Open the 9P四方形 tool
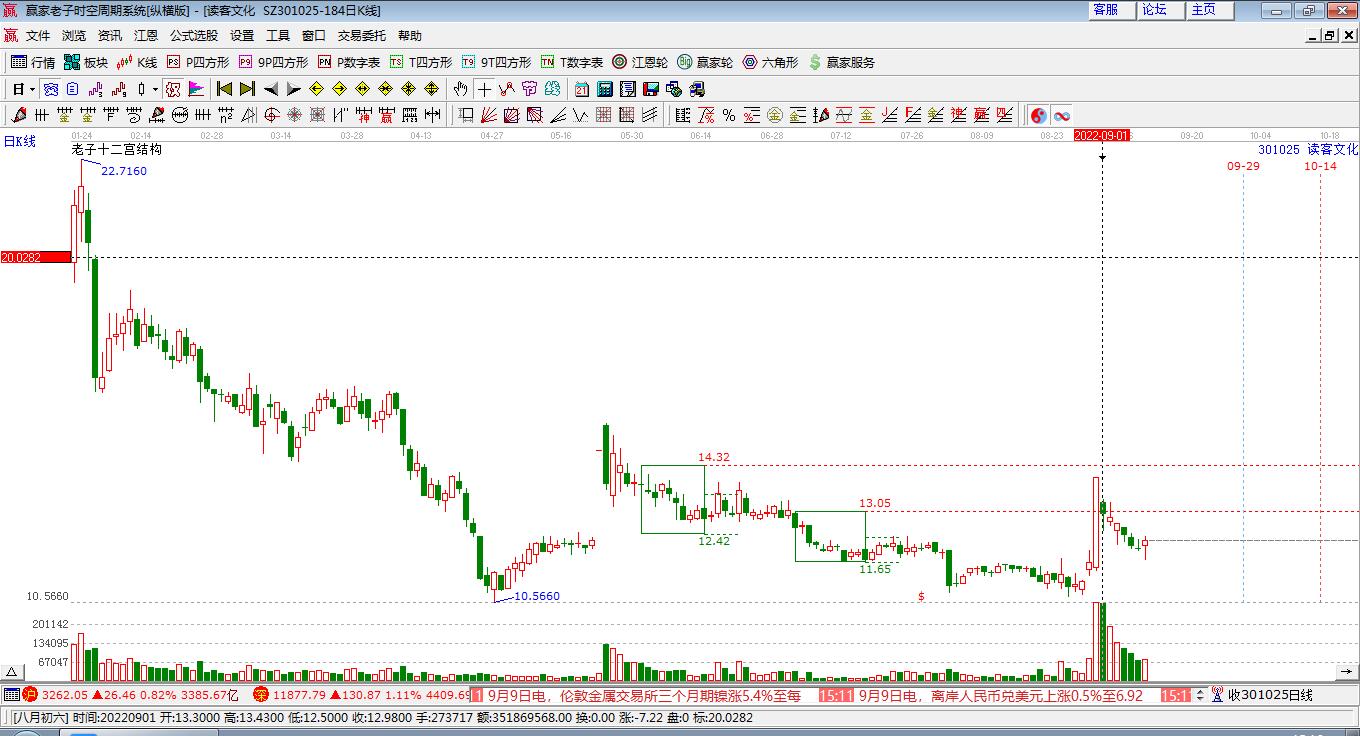 click(273, 62)
